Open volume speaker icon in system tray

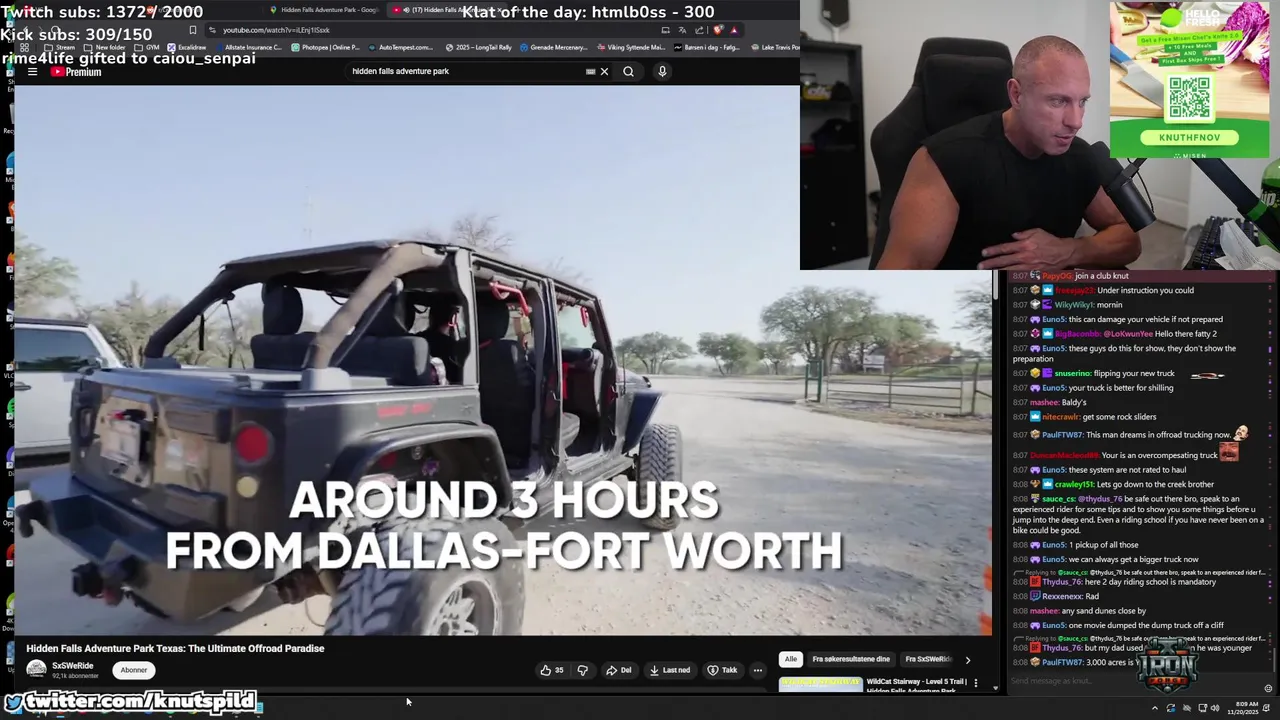(1215, 708)
